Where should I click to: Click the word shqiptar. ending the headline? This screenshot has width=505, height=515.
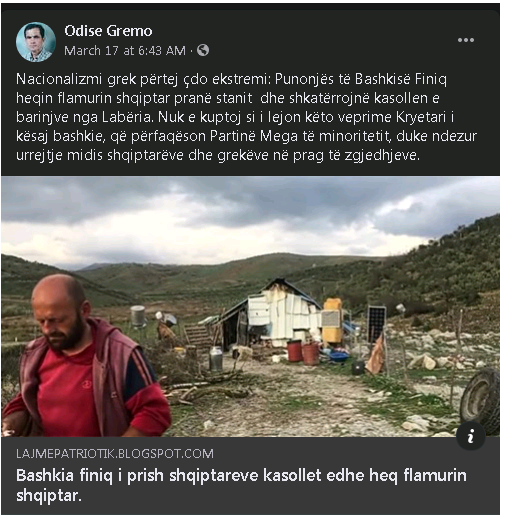pyautogui.click(x=49, y=495)
